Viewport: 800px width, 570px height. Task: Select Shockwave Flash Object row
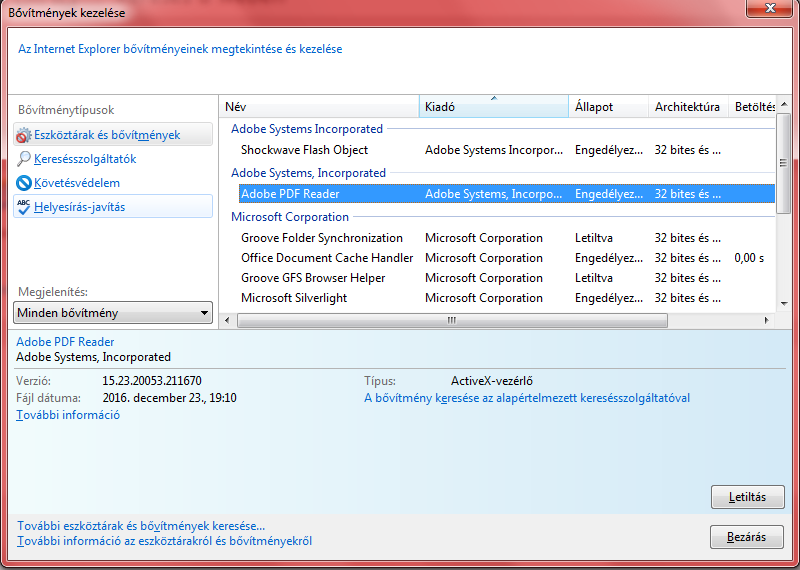[x=507, y=150]
